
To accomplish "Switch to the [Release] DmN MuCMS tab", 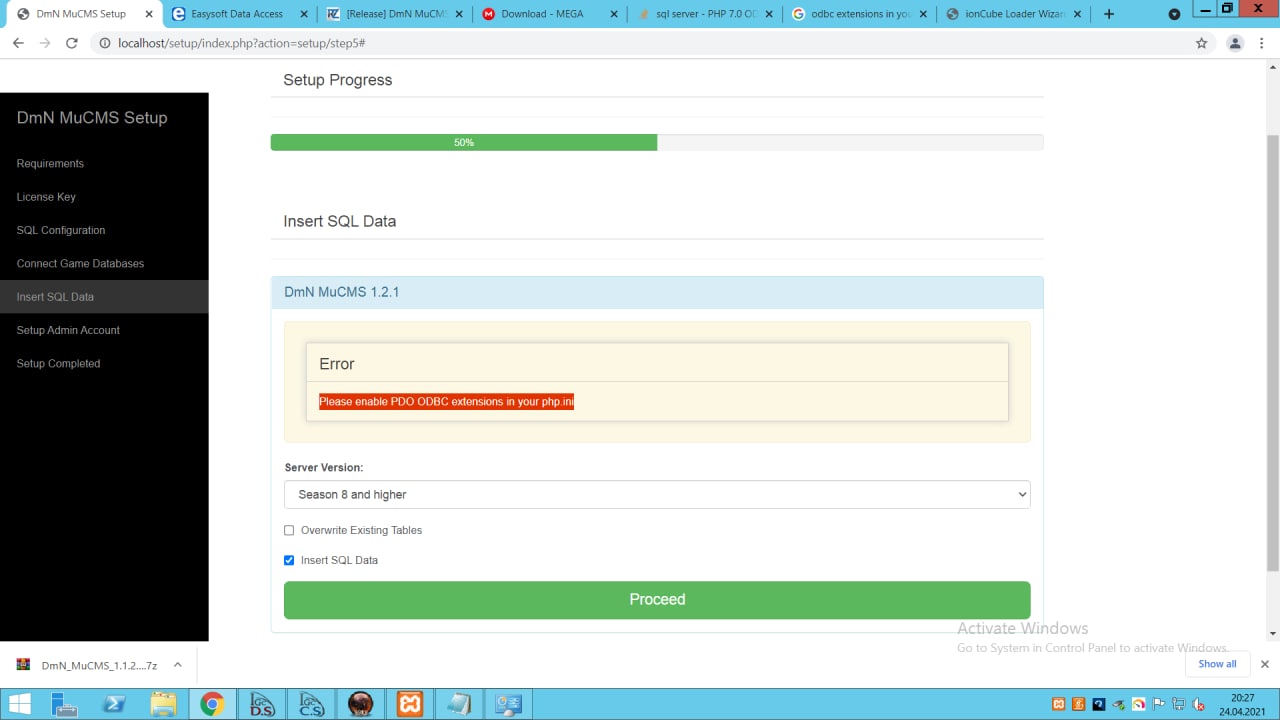I will 395,14.
